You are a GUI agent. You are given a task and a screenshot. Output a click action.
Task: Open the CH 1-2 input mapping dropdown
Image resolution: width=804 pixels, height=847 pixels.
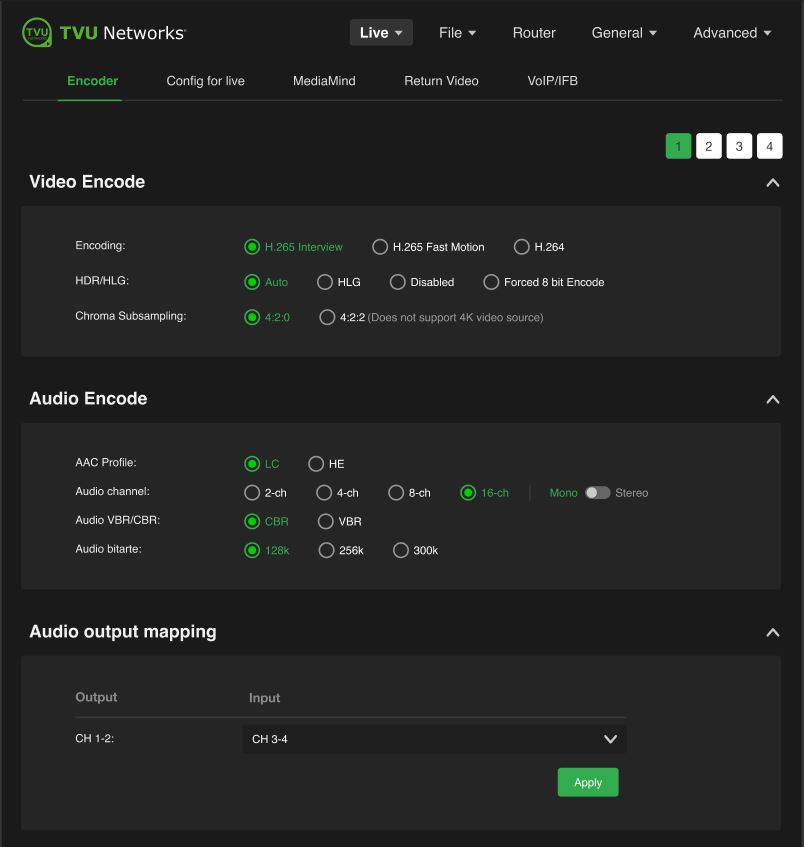click(433, 737)
